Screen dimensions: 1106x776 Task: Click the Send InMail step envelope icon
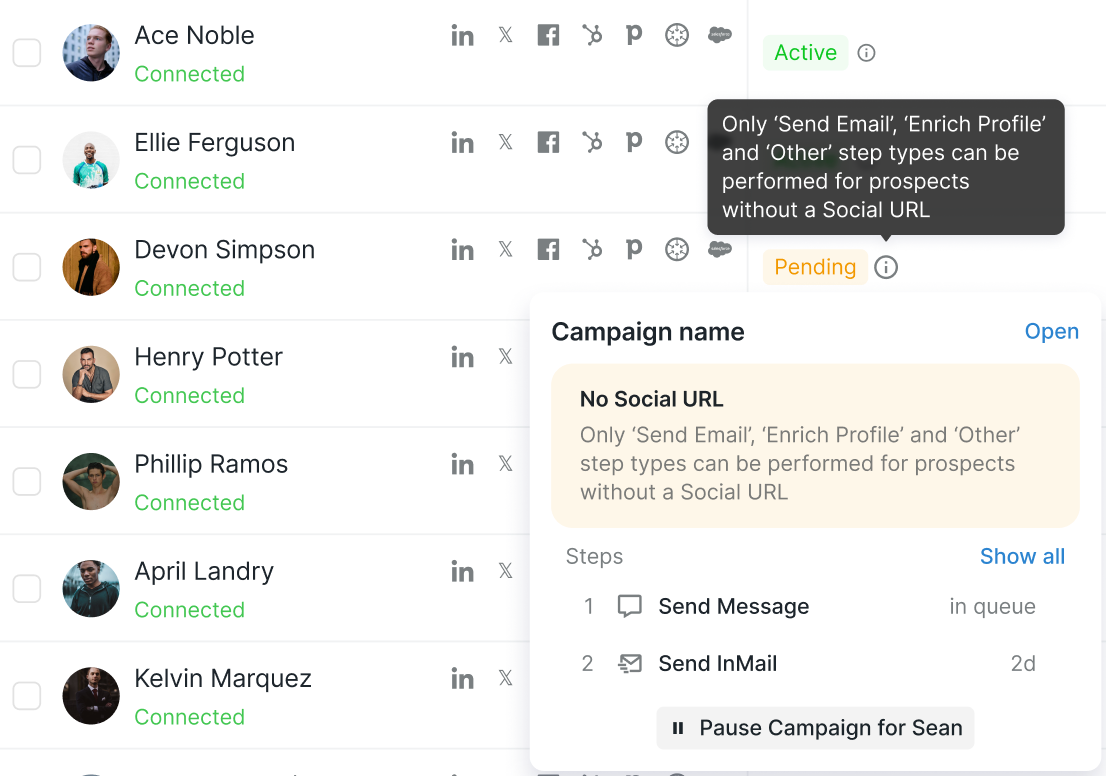629,664
